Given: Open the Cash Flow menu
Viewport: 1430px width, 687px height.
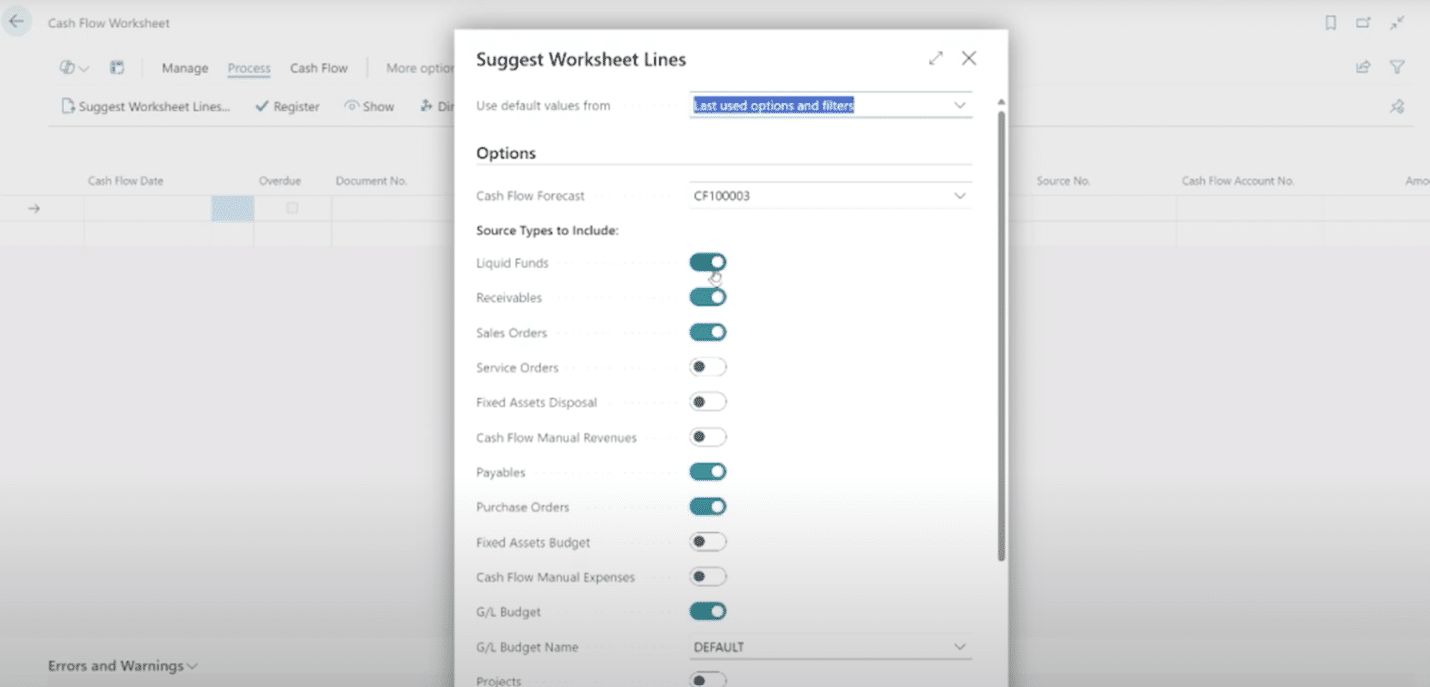Looking at the screenshot, I should pyautogui.click(x=319, y=68).
